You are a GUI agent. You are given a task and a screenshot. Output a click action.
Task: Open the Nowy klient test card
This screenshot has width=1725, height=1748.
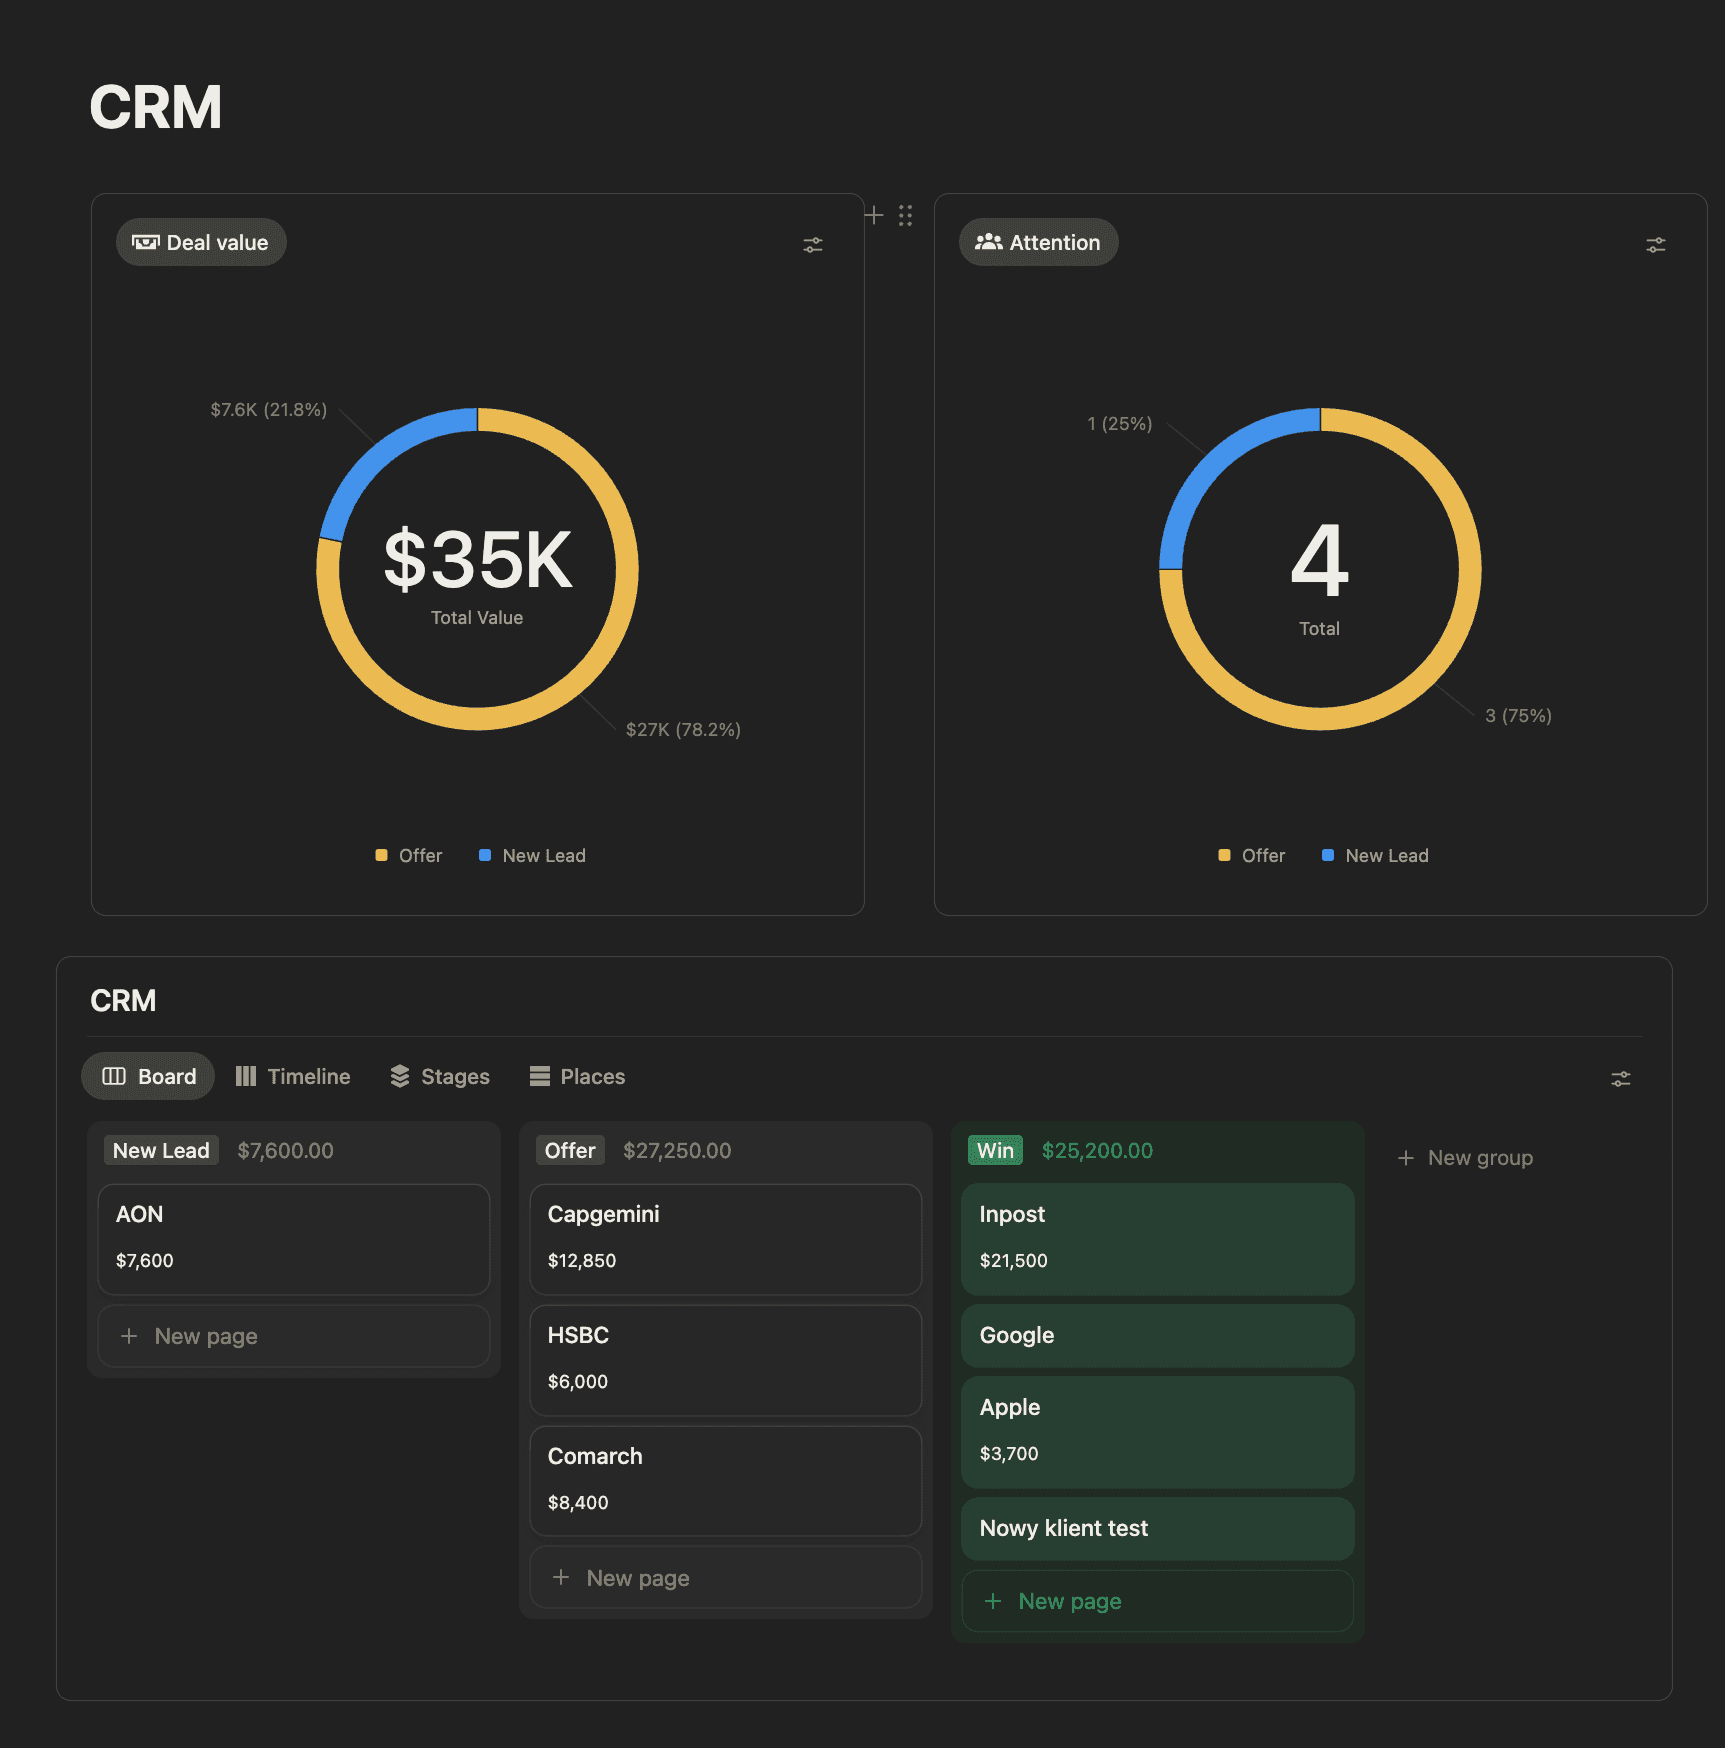(1158, 1529)
